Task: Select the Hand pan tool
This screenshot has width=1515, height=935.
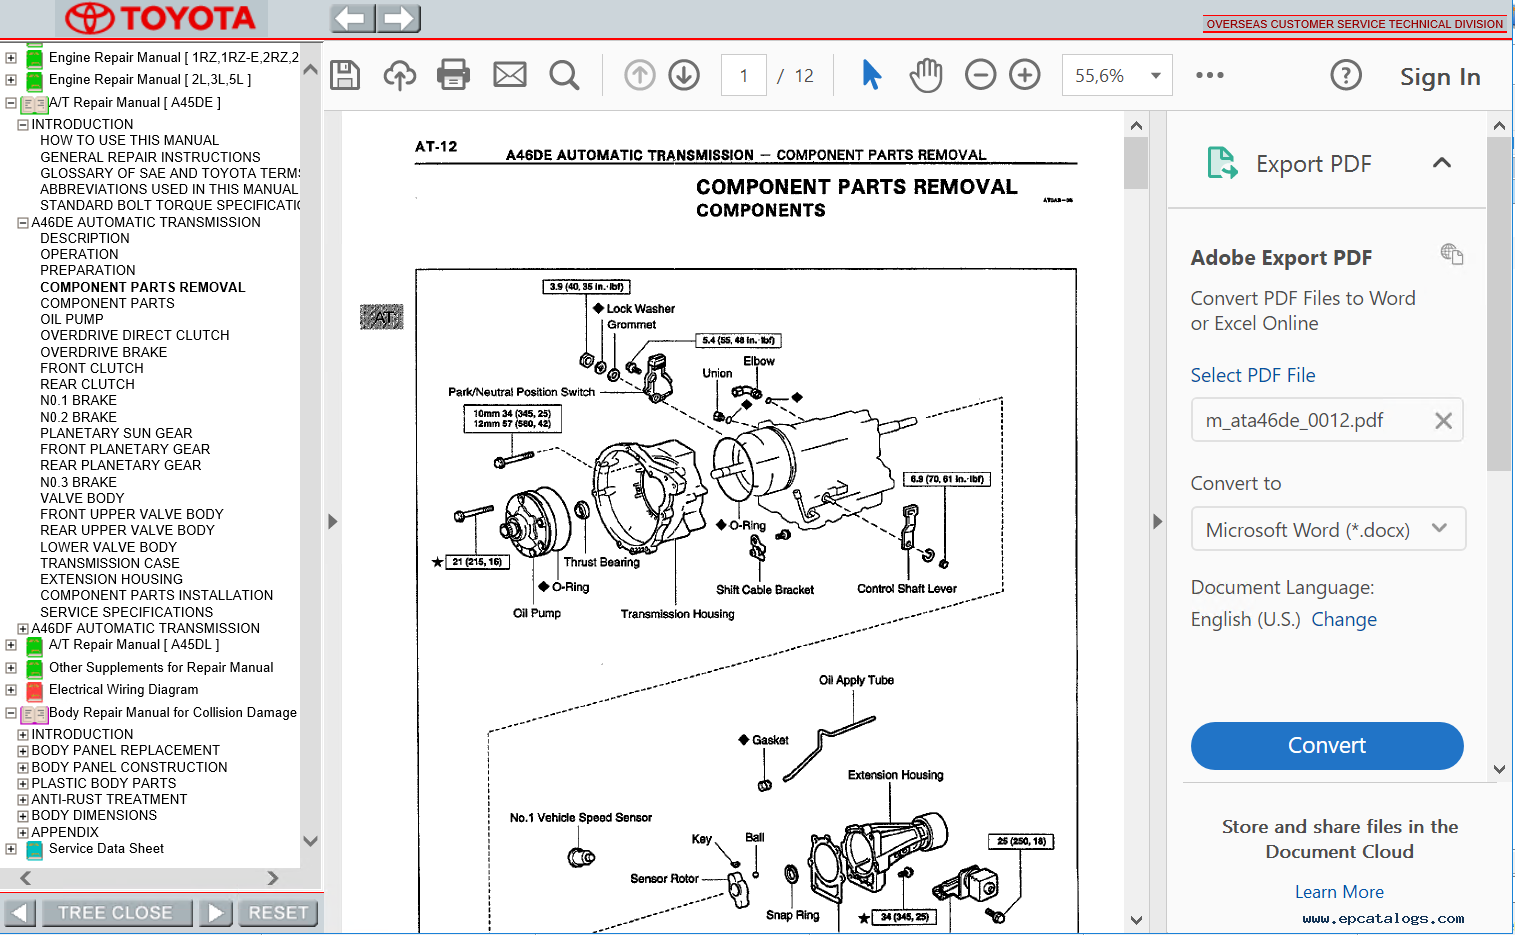Action: (926, 74)
